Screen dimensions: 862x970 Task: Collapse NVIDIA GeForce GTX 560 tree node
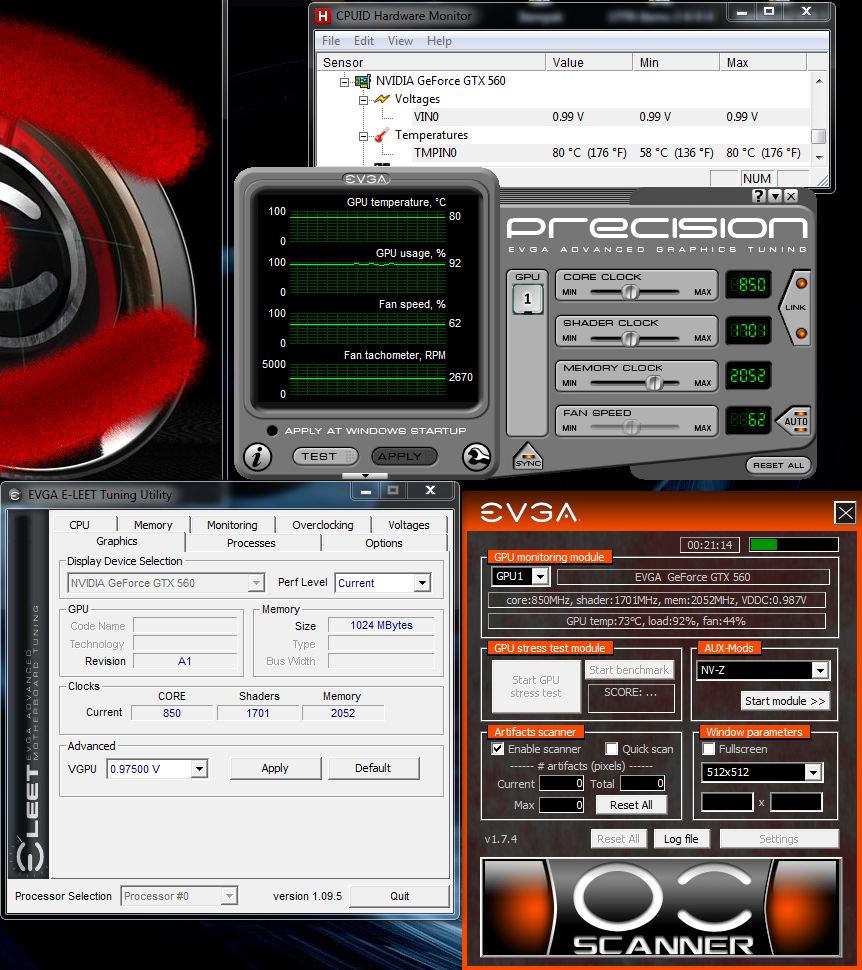coord(345,82)
